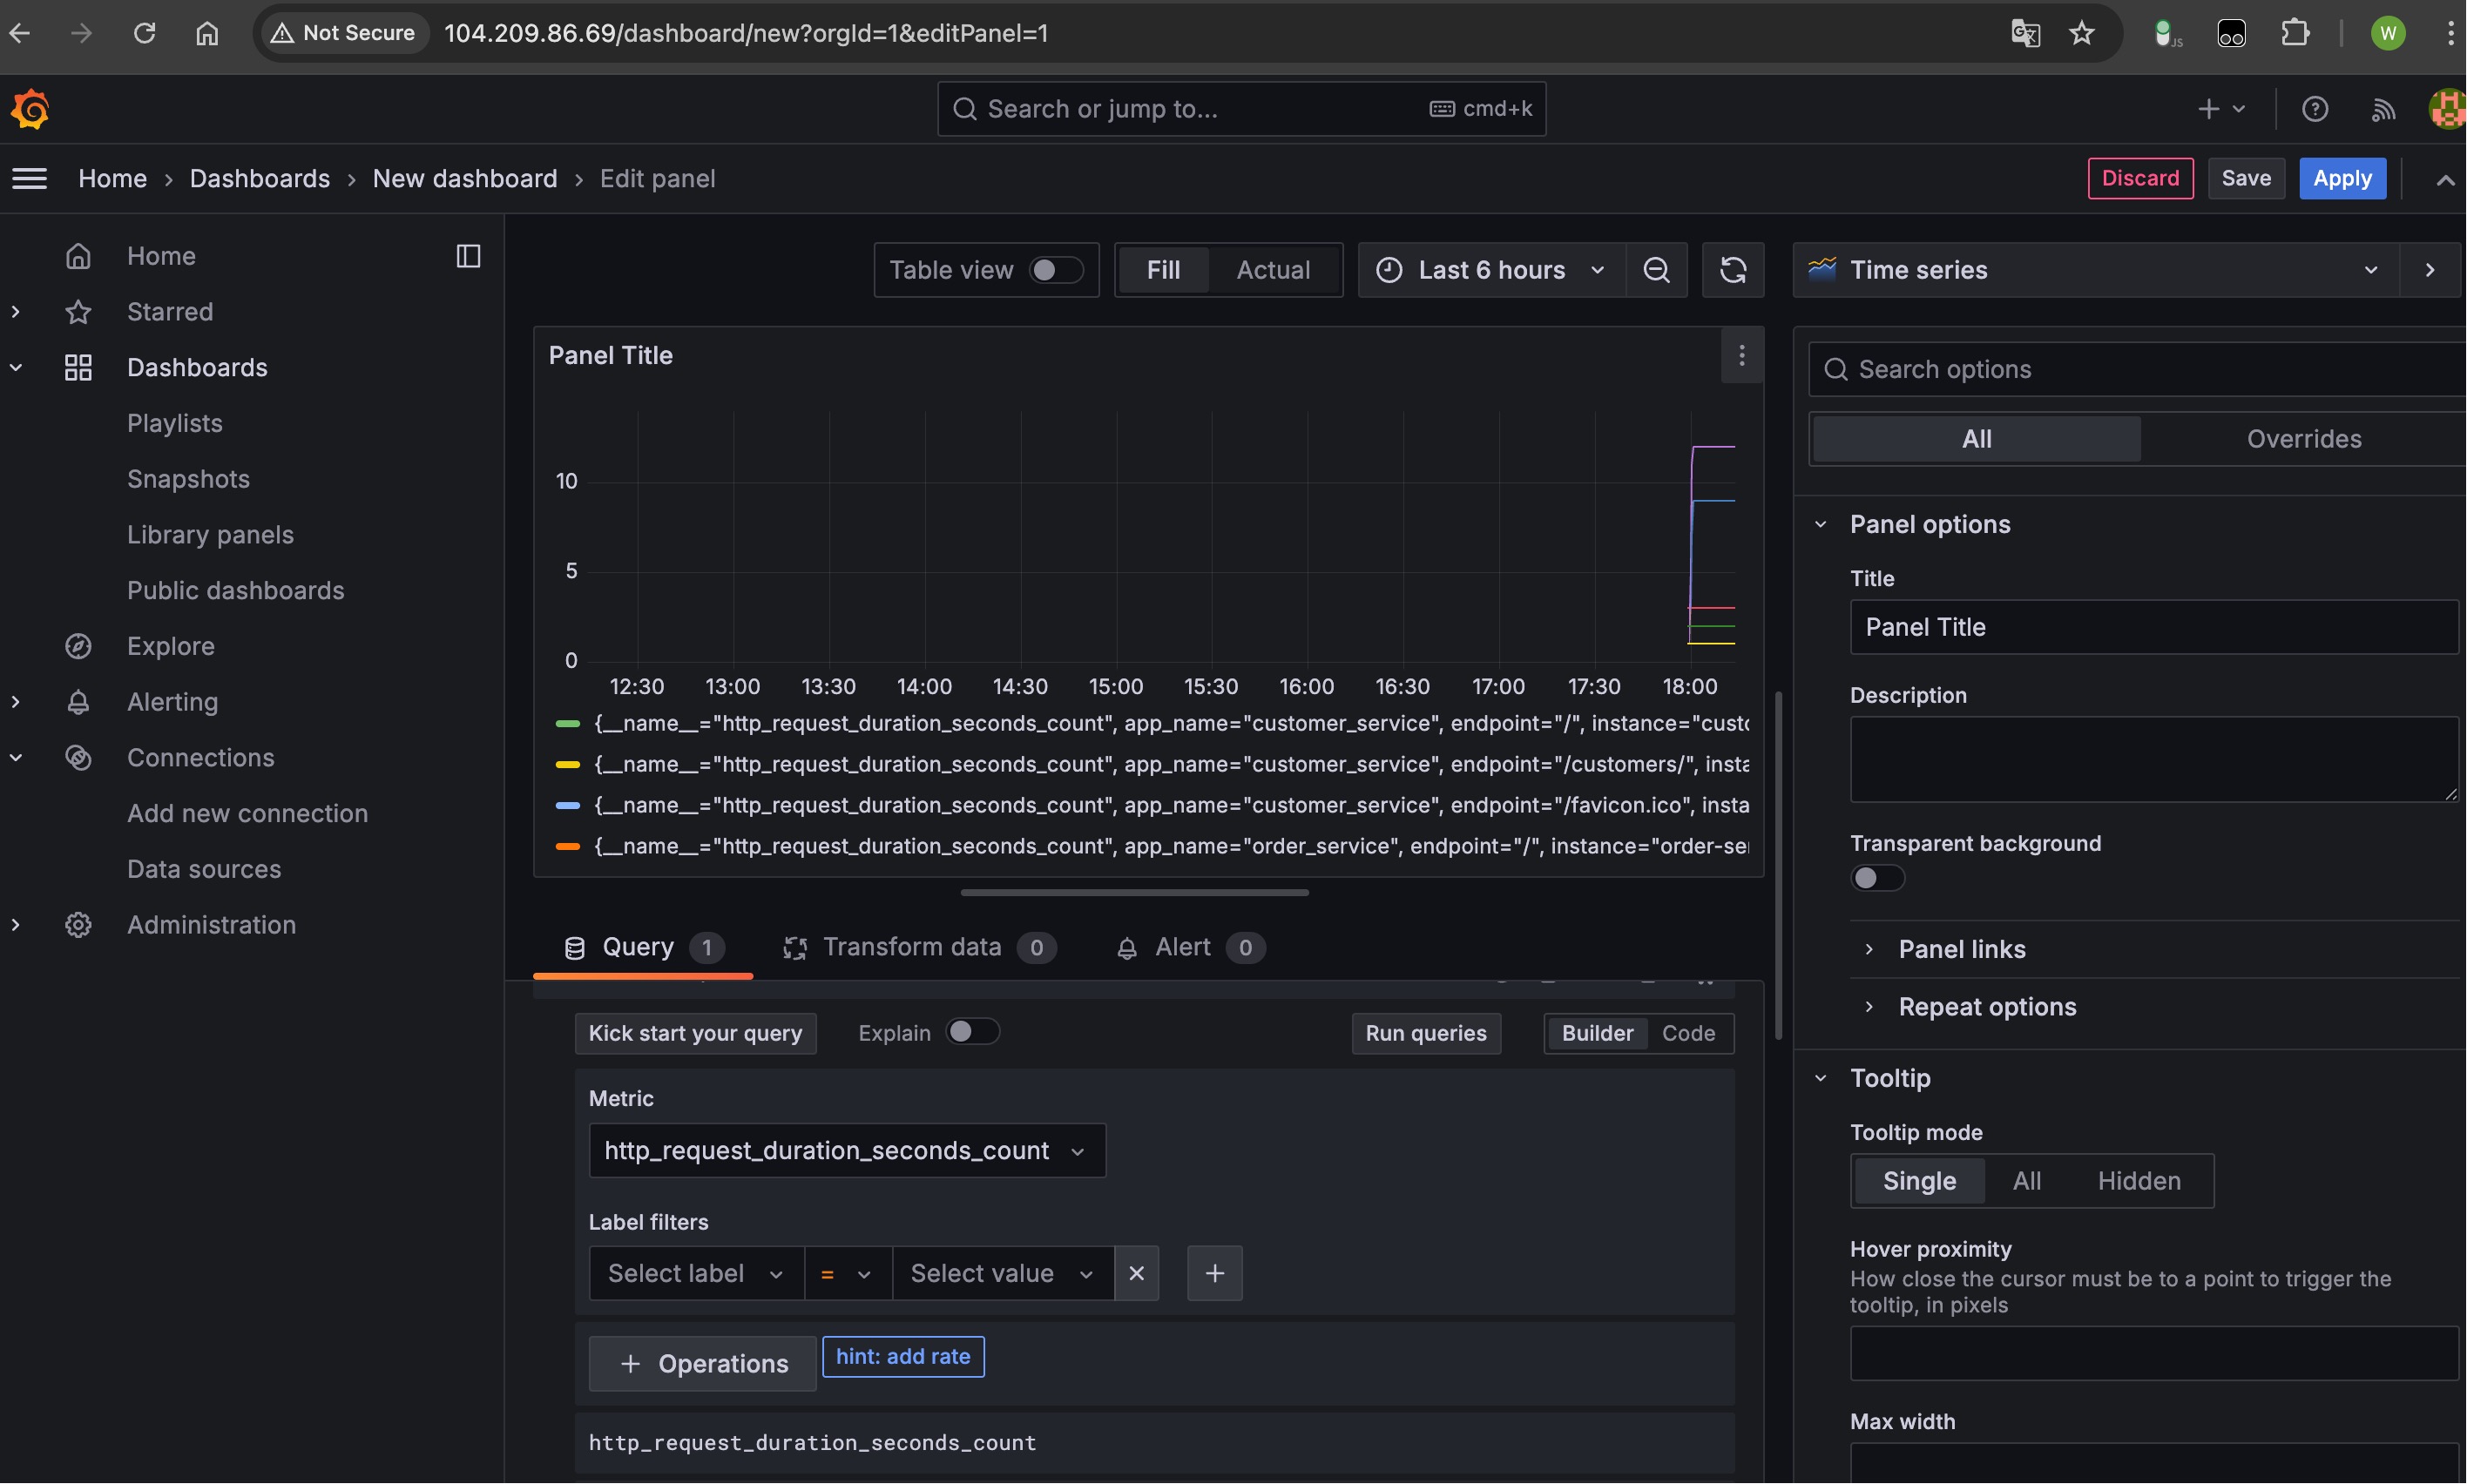This screenshot has height=1484, width=2467.
Task: Open the help question mark icon
Action: point(2314,109)
